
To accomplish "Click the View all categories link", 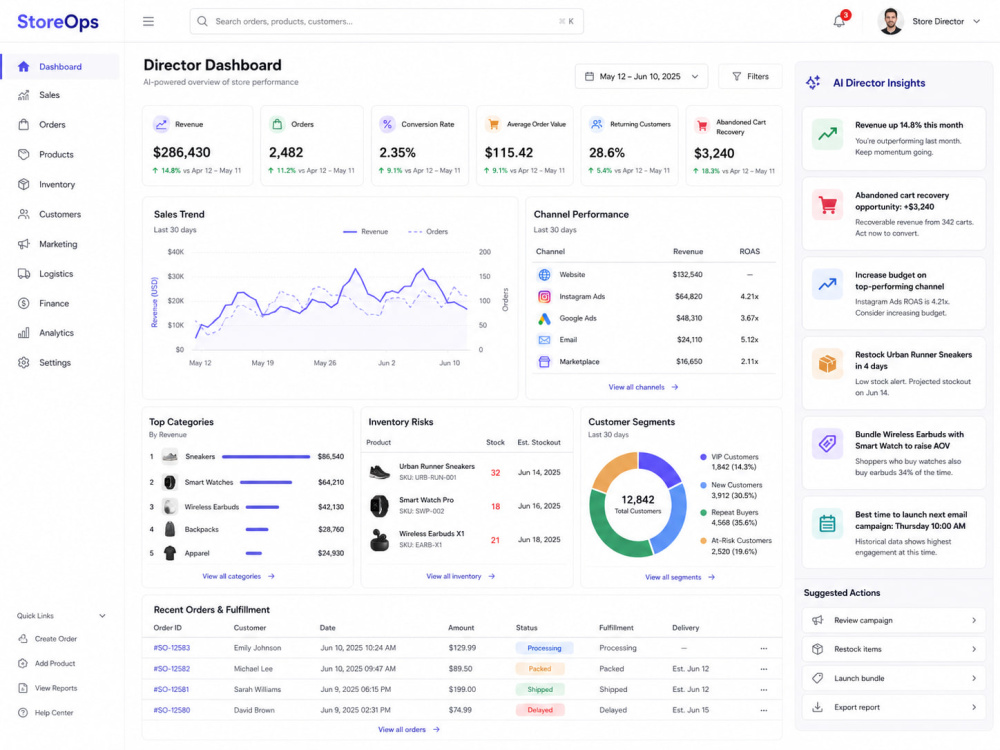I will tap(239, 576).
